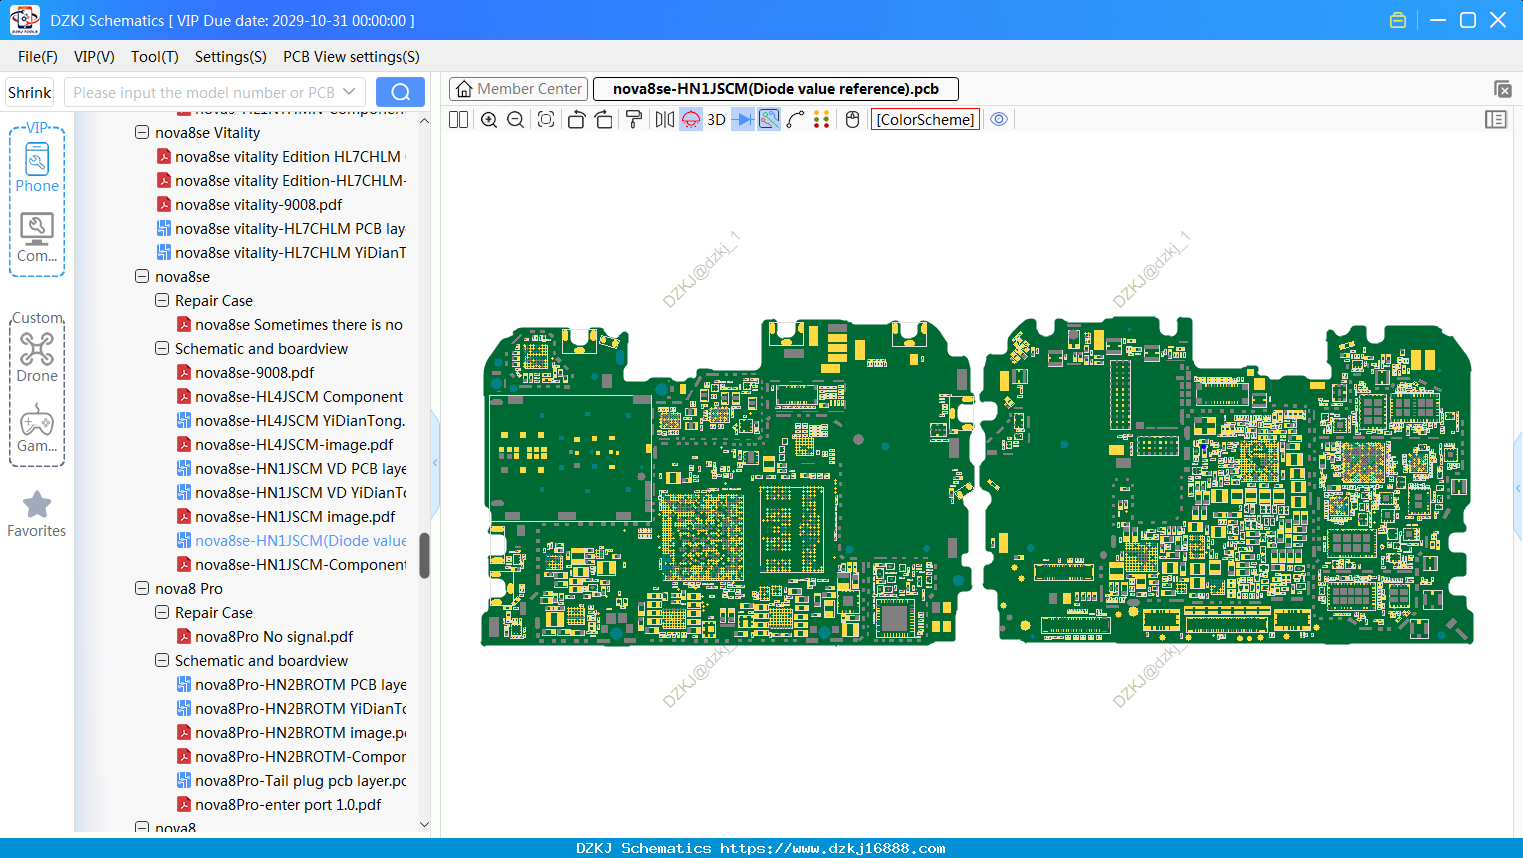Open the Tool(T) menu

pyautogui.click(x=155, y=57)
